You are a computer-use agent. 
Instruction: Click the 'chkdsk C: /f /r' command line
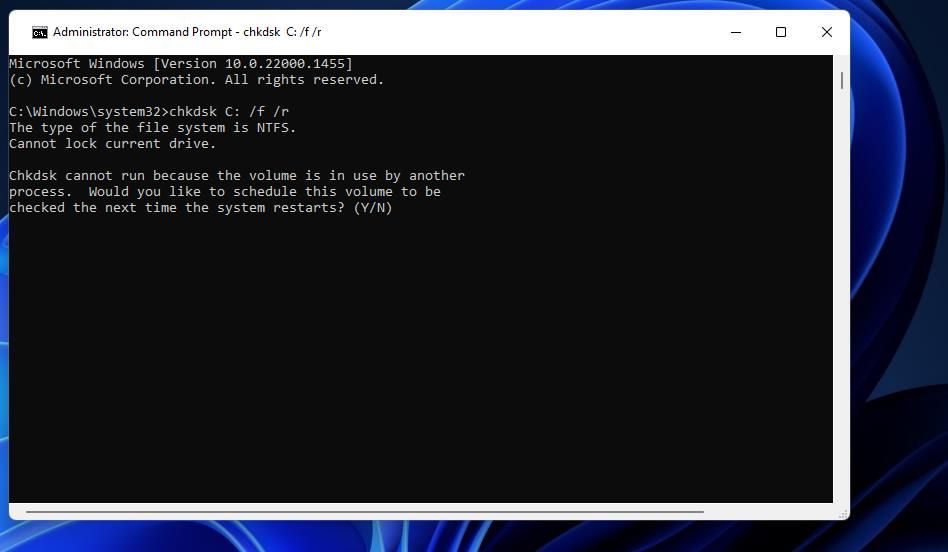point(149,112)
